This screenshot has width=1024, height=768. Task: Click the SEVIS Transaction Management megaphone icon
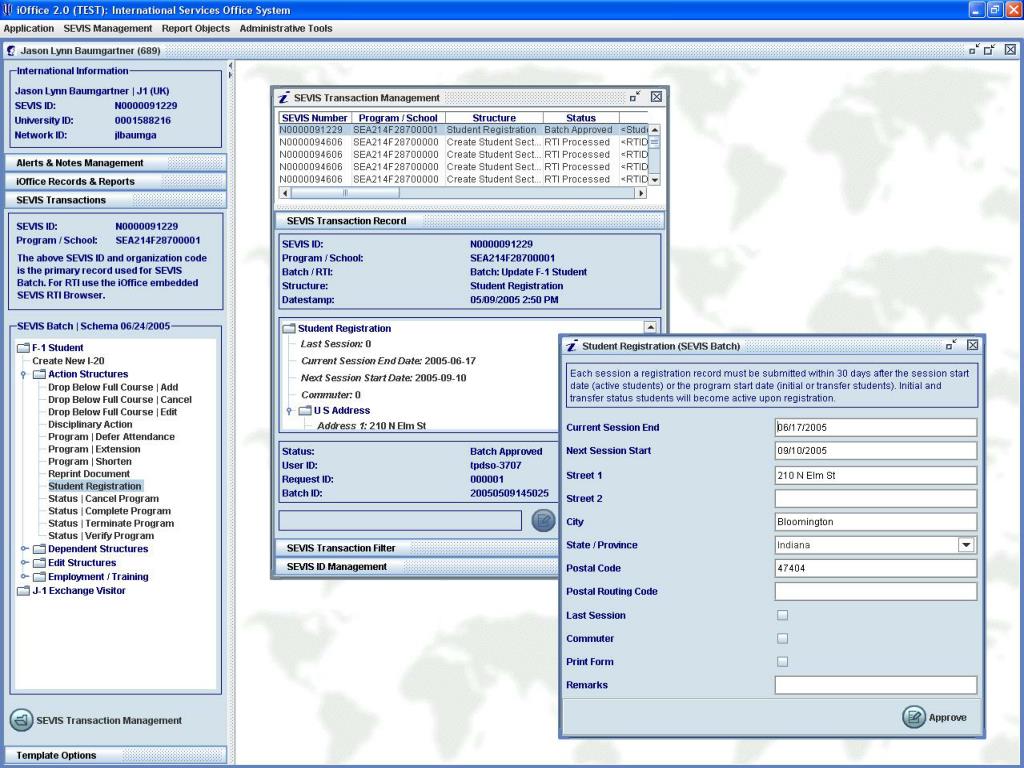22,720
